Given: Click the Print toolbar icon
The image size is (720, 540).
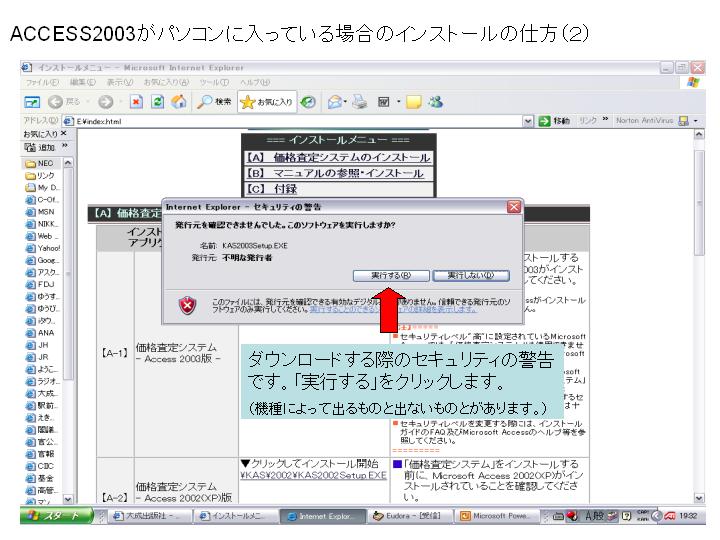Looking at the screenshot, I should [x=360, y=102].
